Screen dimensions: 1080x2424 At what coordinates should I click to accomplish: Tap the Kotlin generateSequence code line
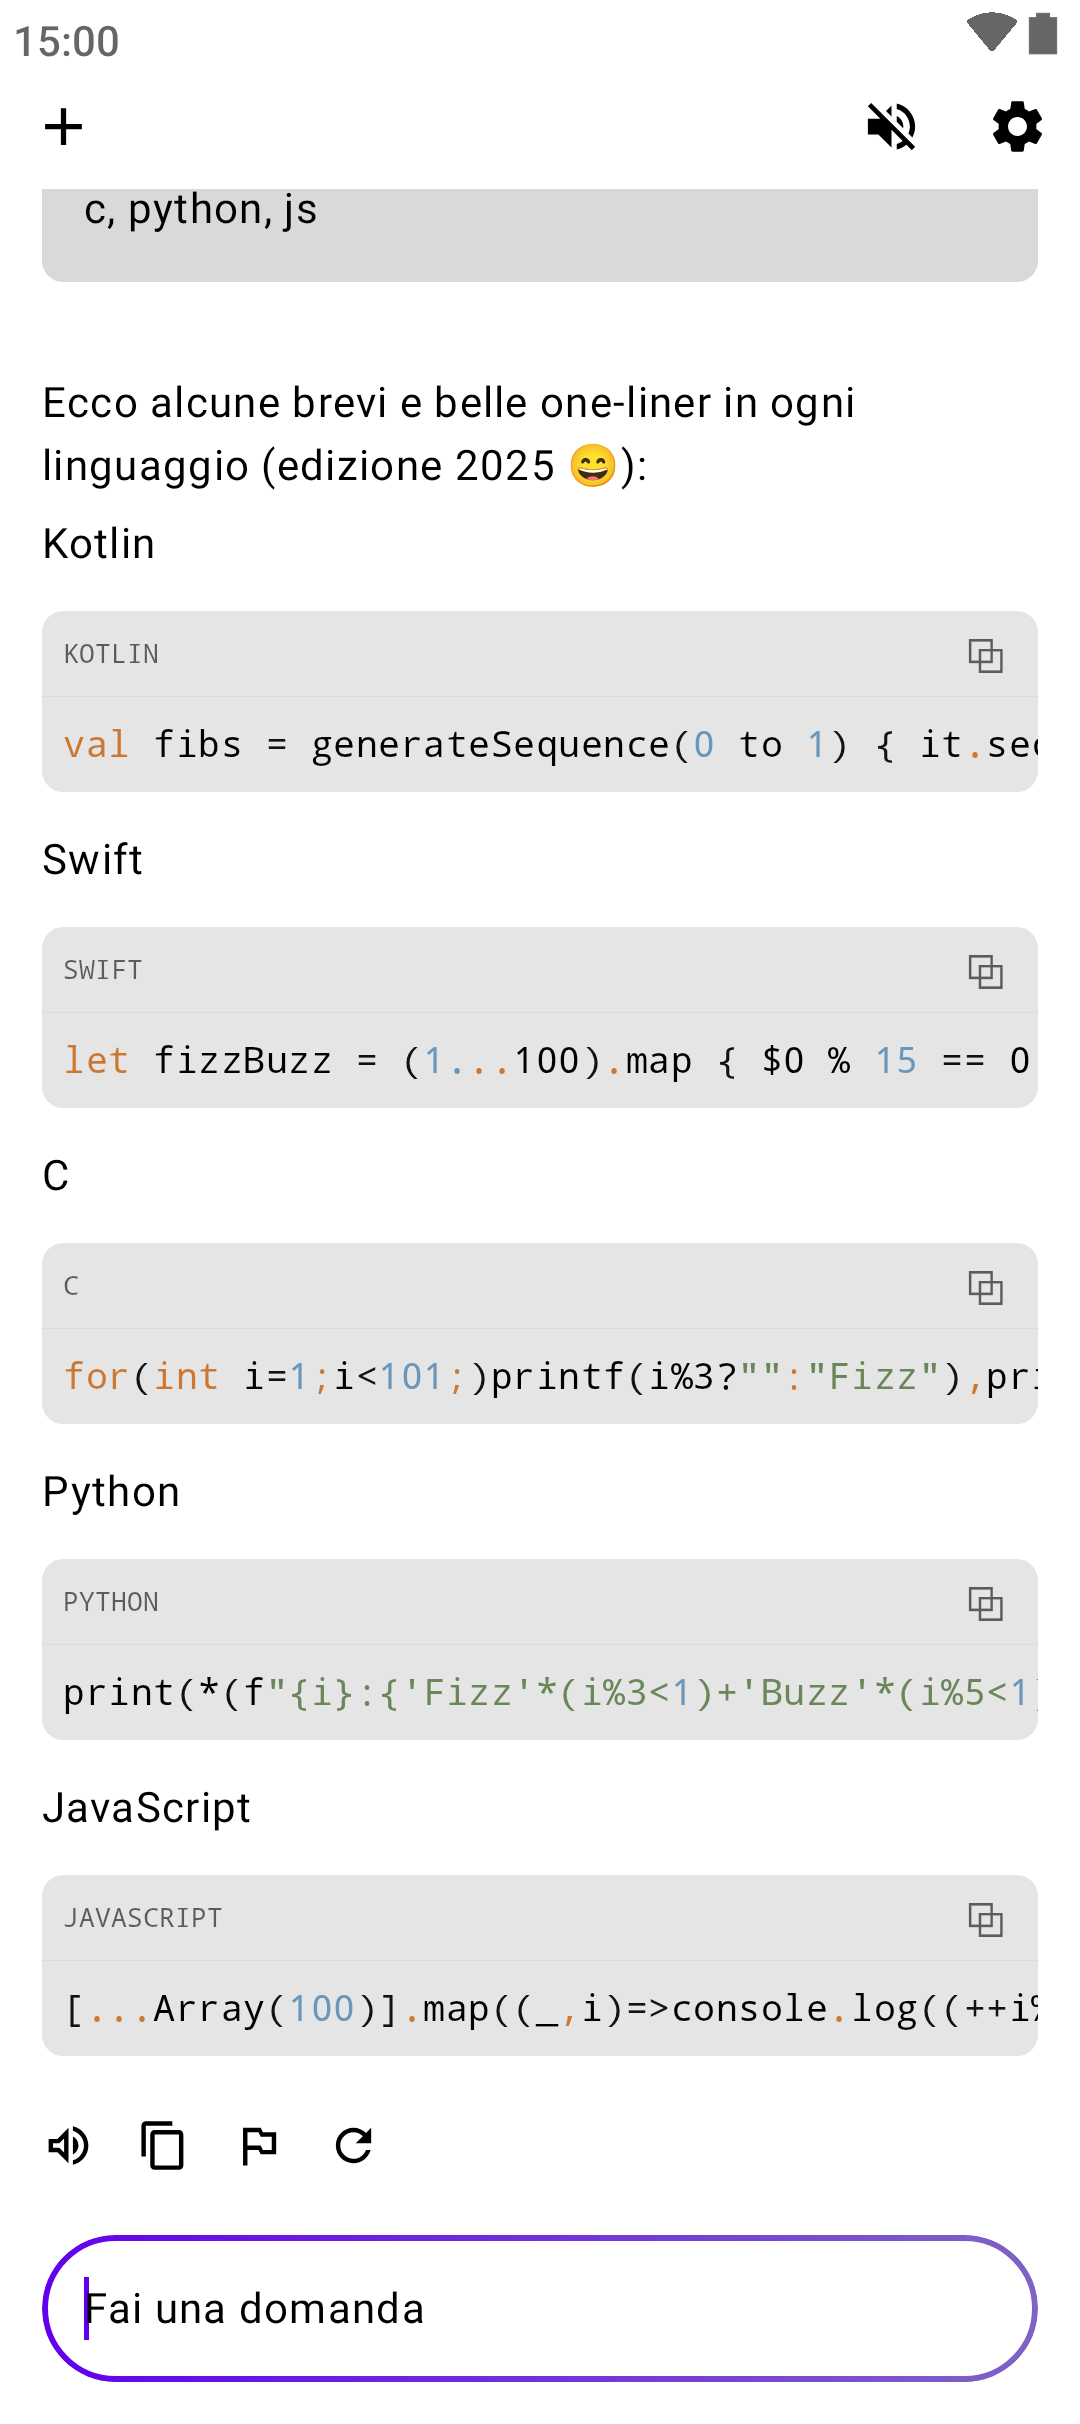pyautogui.click(x=540, y=746)
